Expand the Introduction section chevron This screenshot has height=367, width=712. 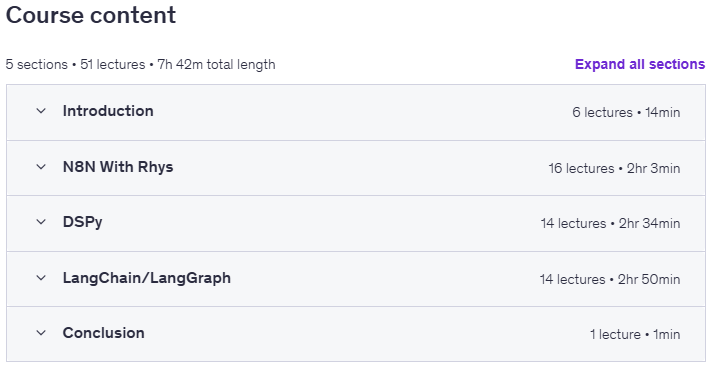tap(41, 111)
